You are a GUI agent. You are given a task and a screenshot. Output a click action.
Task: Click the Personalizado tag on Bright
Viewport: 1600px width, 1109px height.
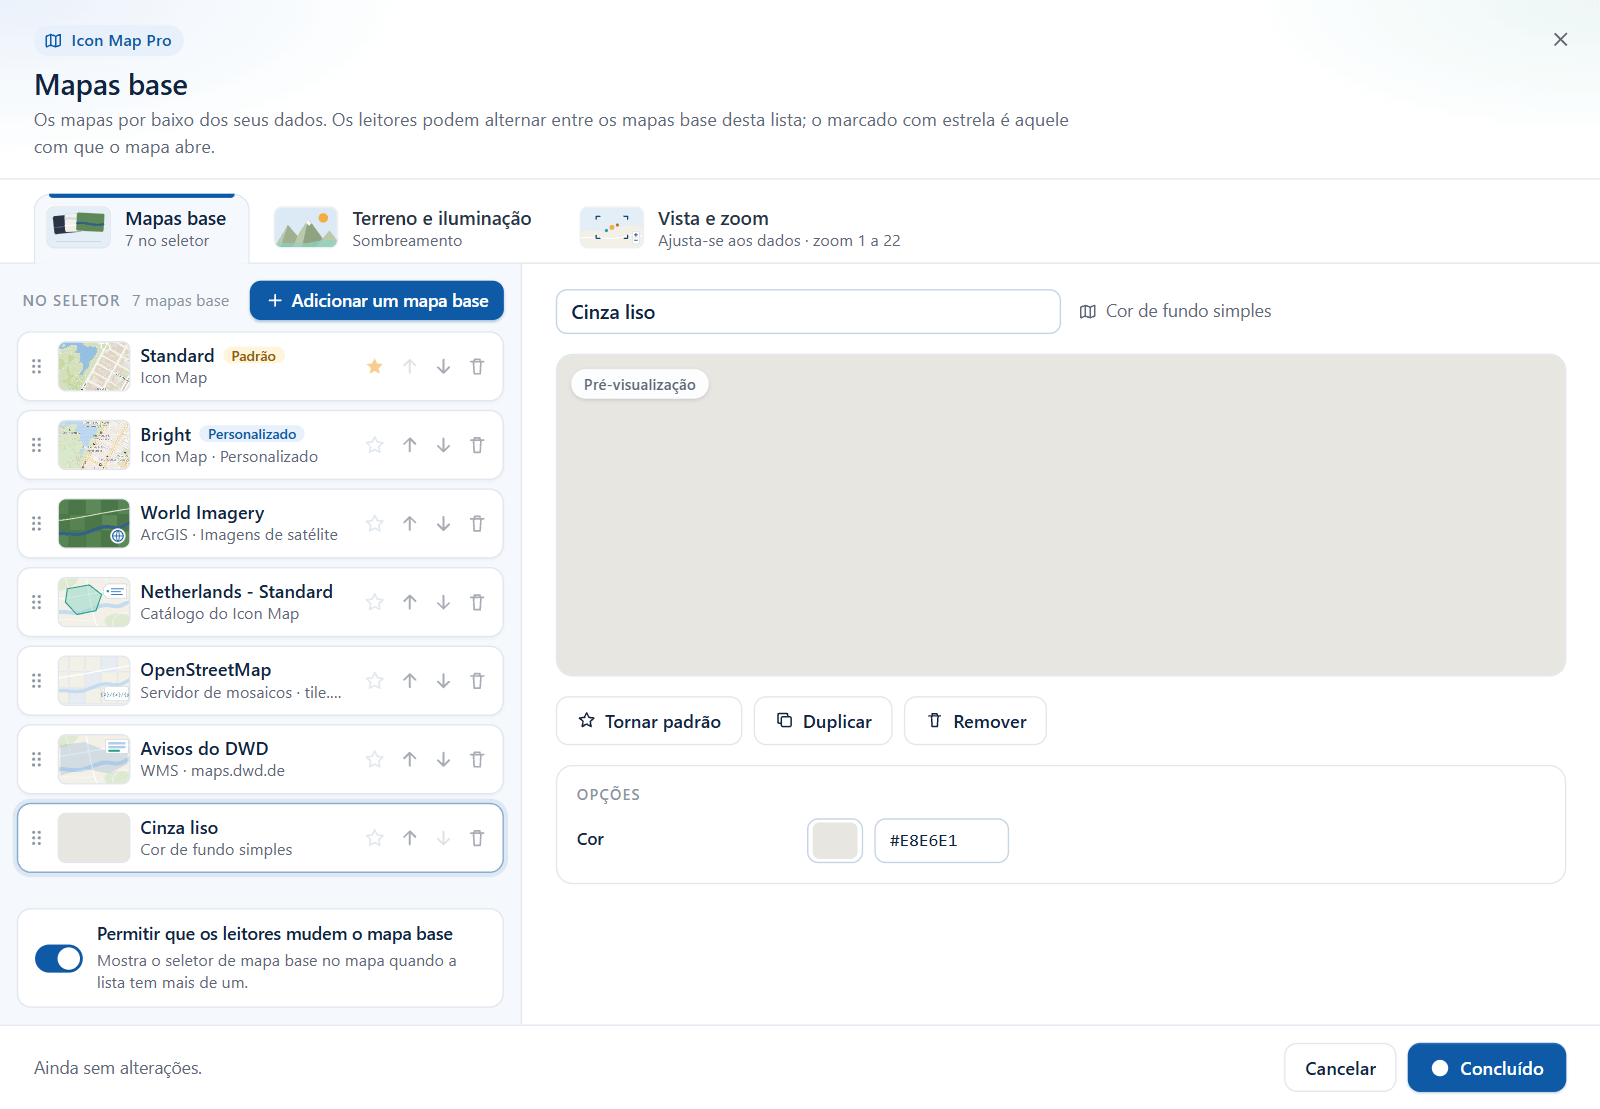[252, 434]
